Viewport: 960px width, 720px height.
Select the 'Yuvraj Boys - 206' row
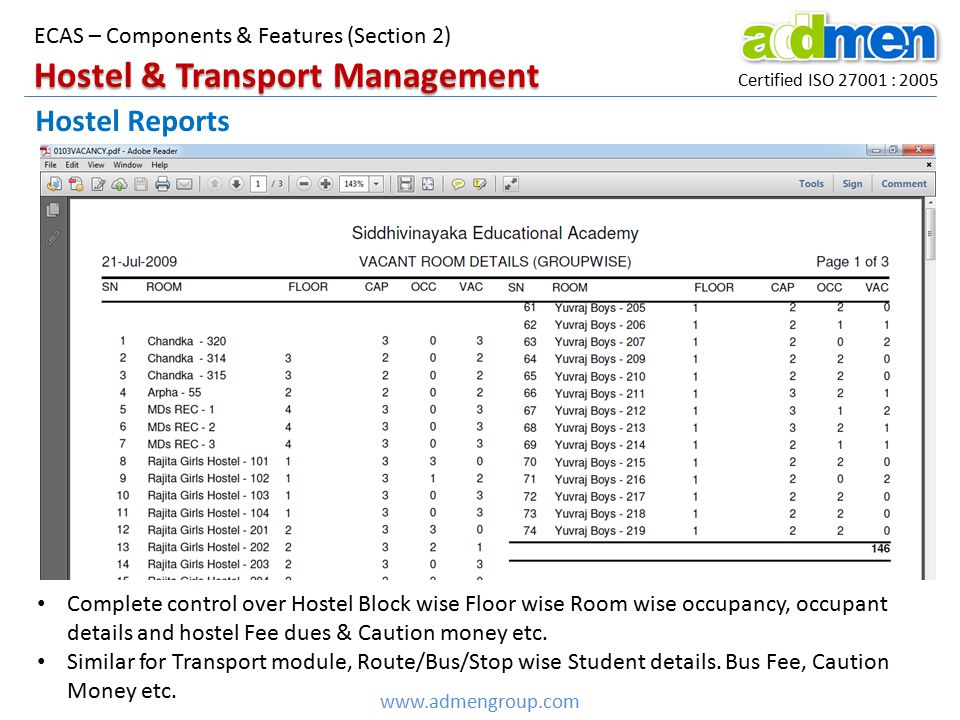coord(707,325)
